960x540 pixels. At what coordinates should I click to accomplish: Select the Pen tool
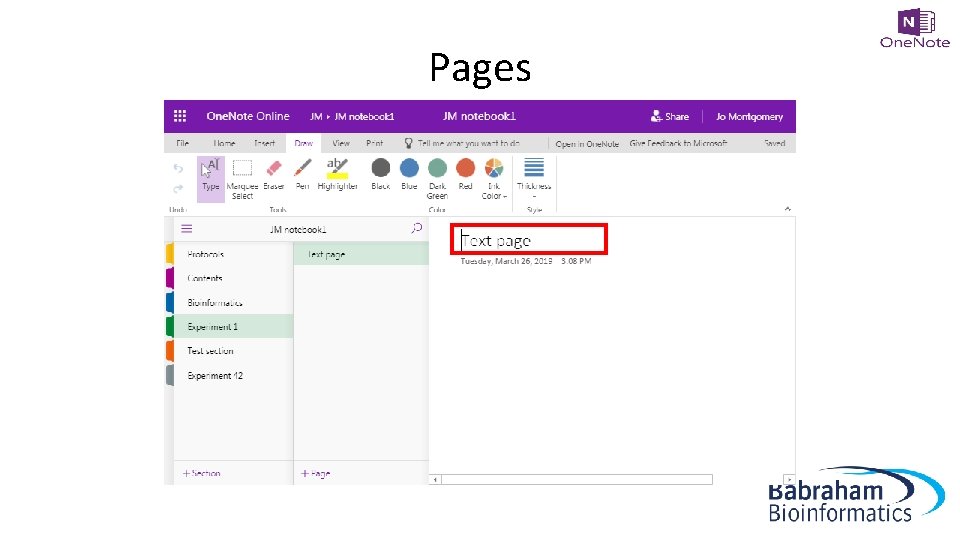tap(302, 174)
